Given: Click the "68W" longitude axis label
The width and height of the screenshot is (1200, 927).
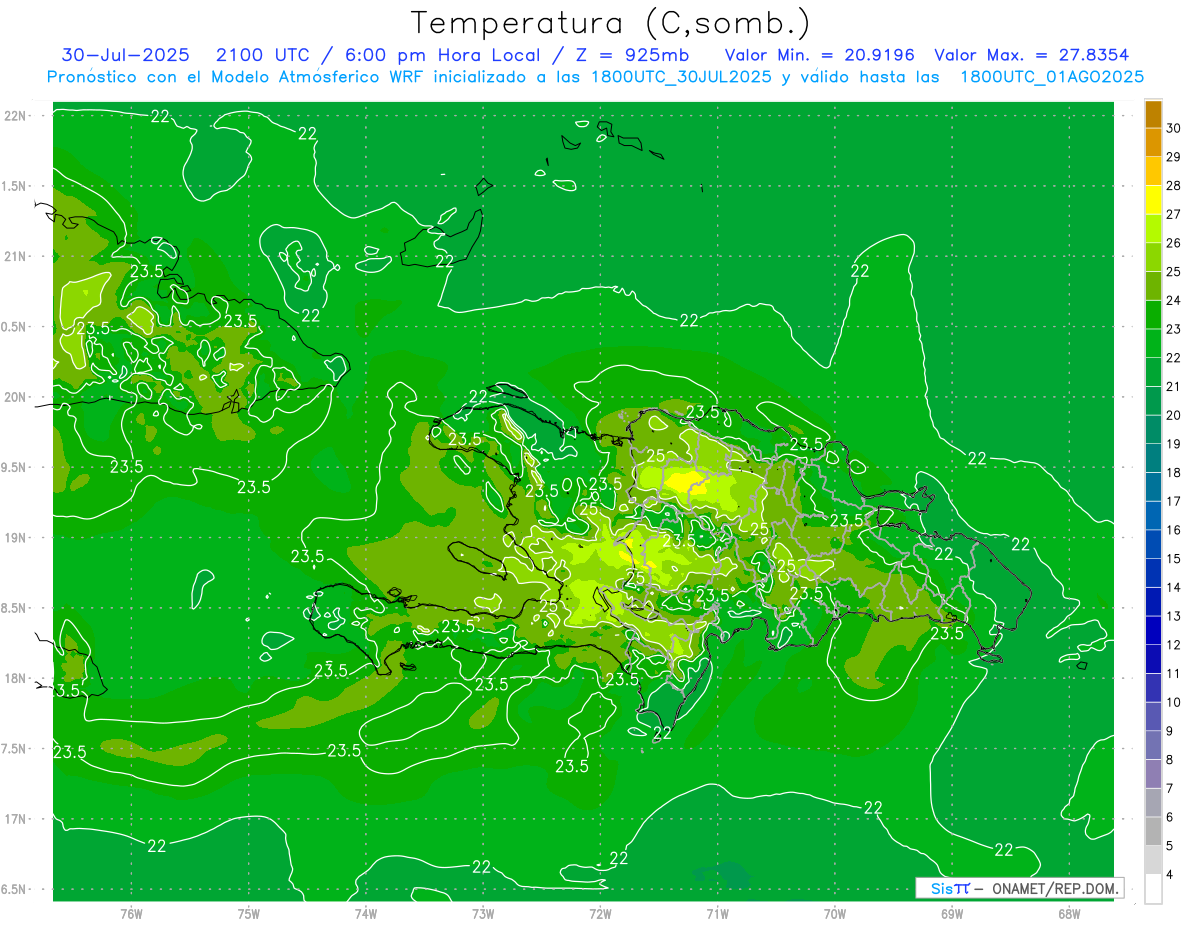Looking at the screenshot, I should tap(1069, 914).
